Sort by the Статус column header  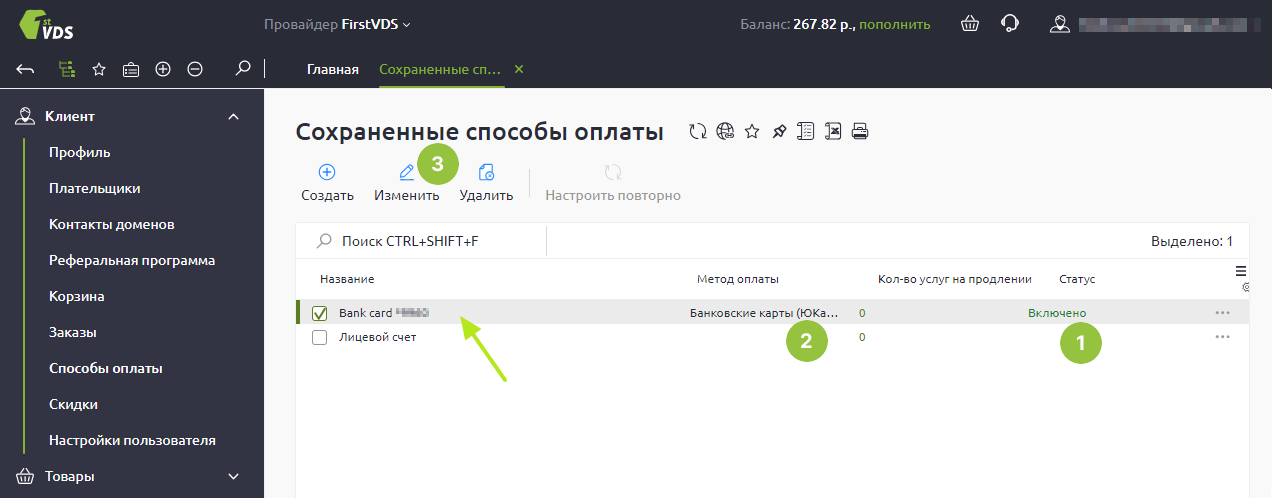tap(1077, 279)
